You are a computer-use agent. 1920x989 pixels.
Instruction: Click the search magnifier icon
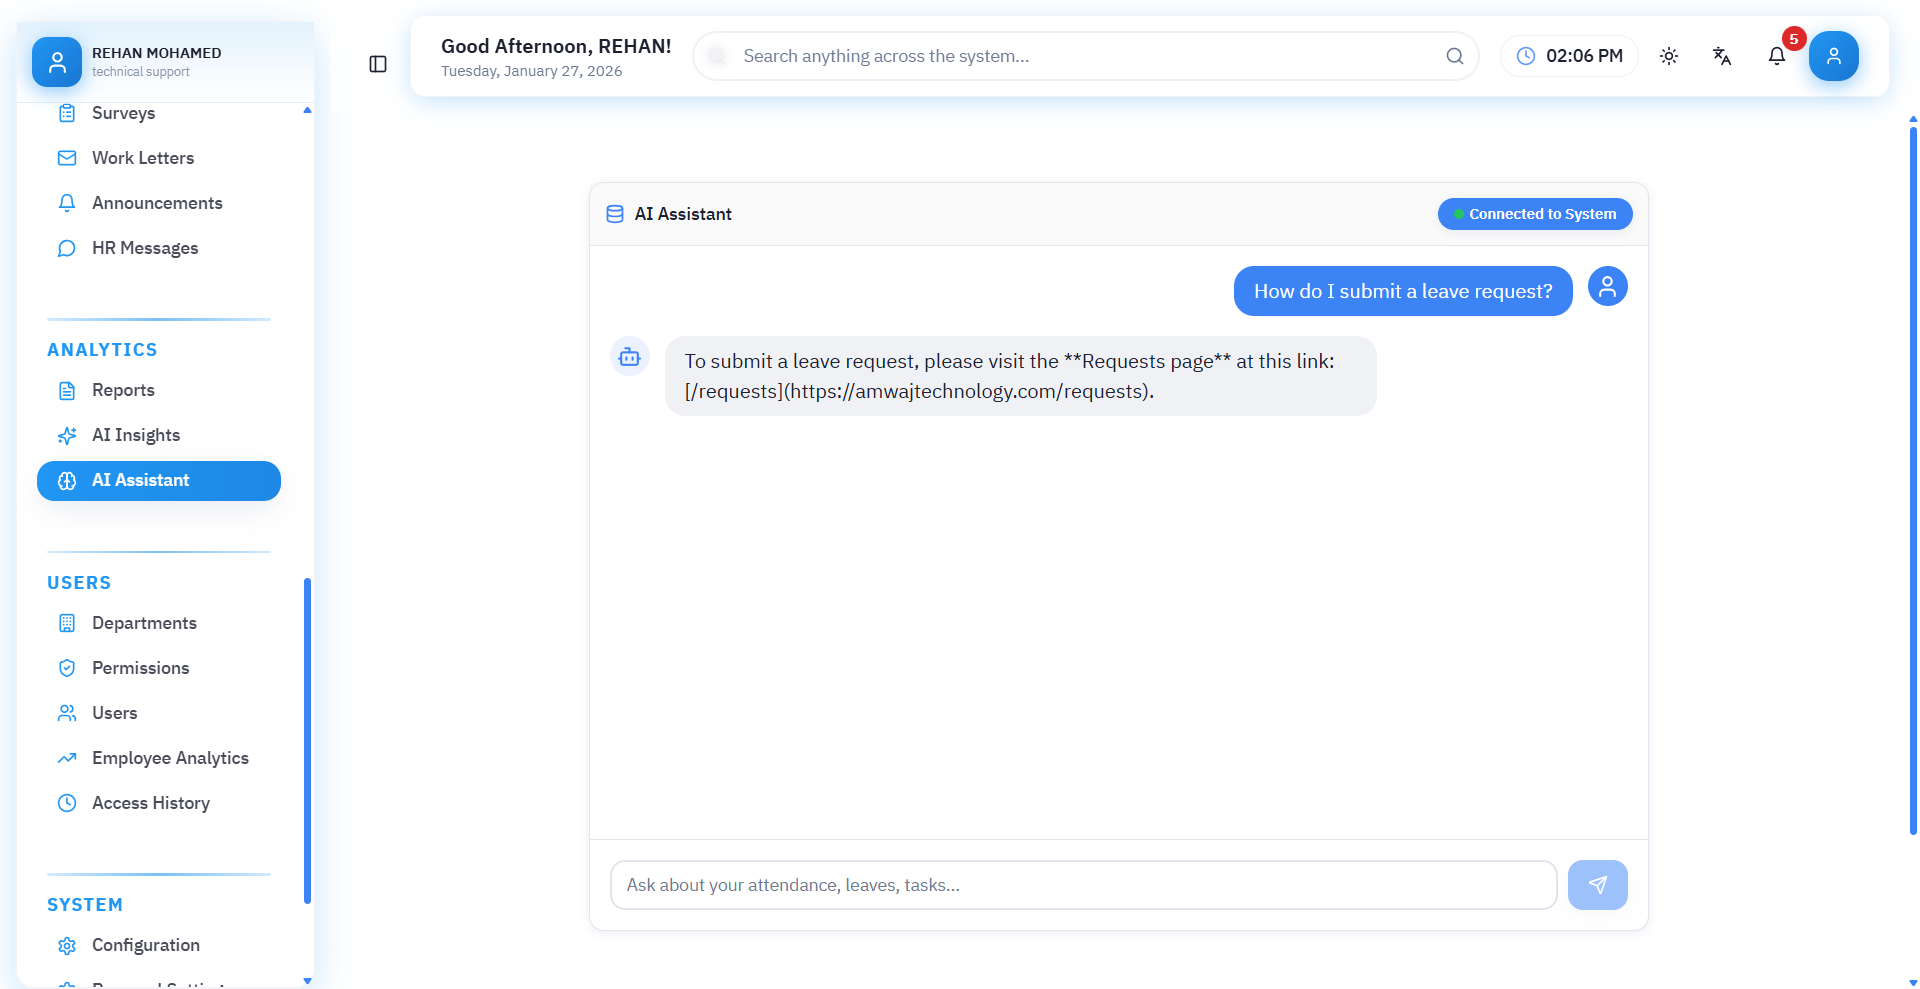1454,57
